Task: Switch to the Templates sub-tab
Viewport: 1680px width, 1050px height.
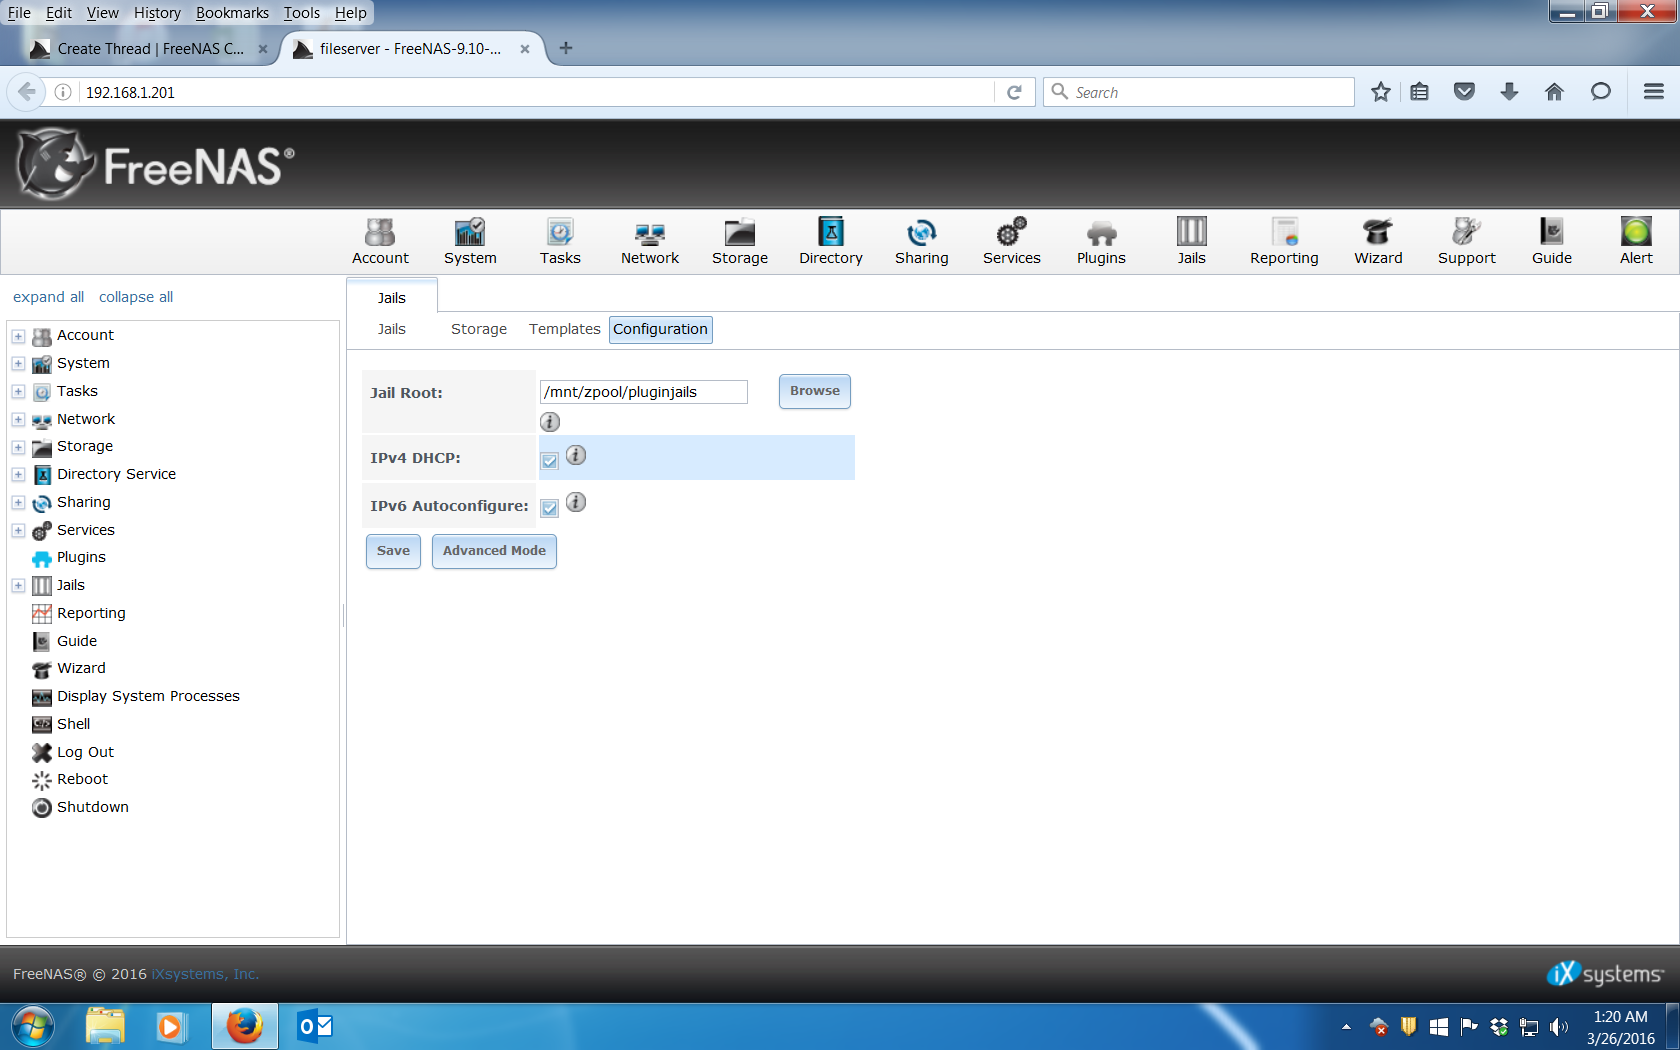Action: (x=565, y=329)
